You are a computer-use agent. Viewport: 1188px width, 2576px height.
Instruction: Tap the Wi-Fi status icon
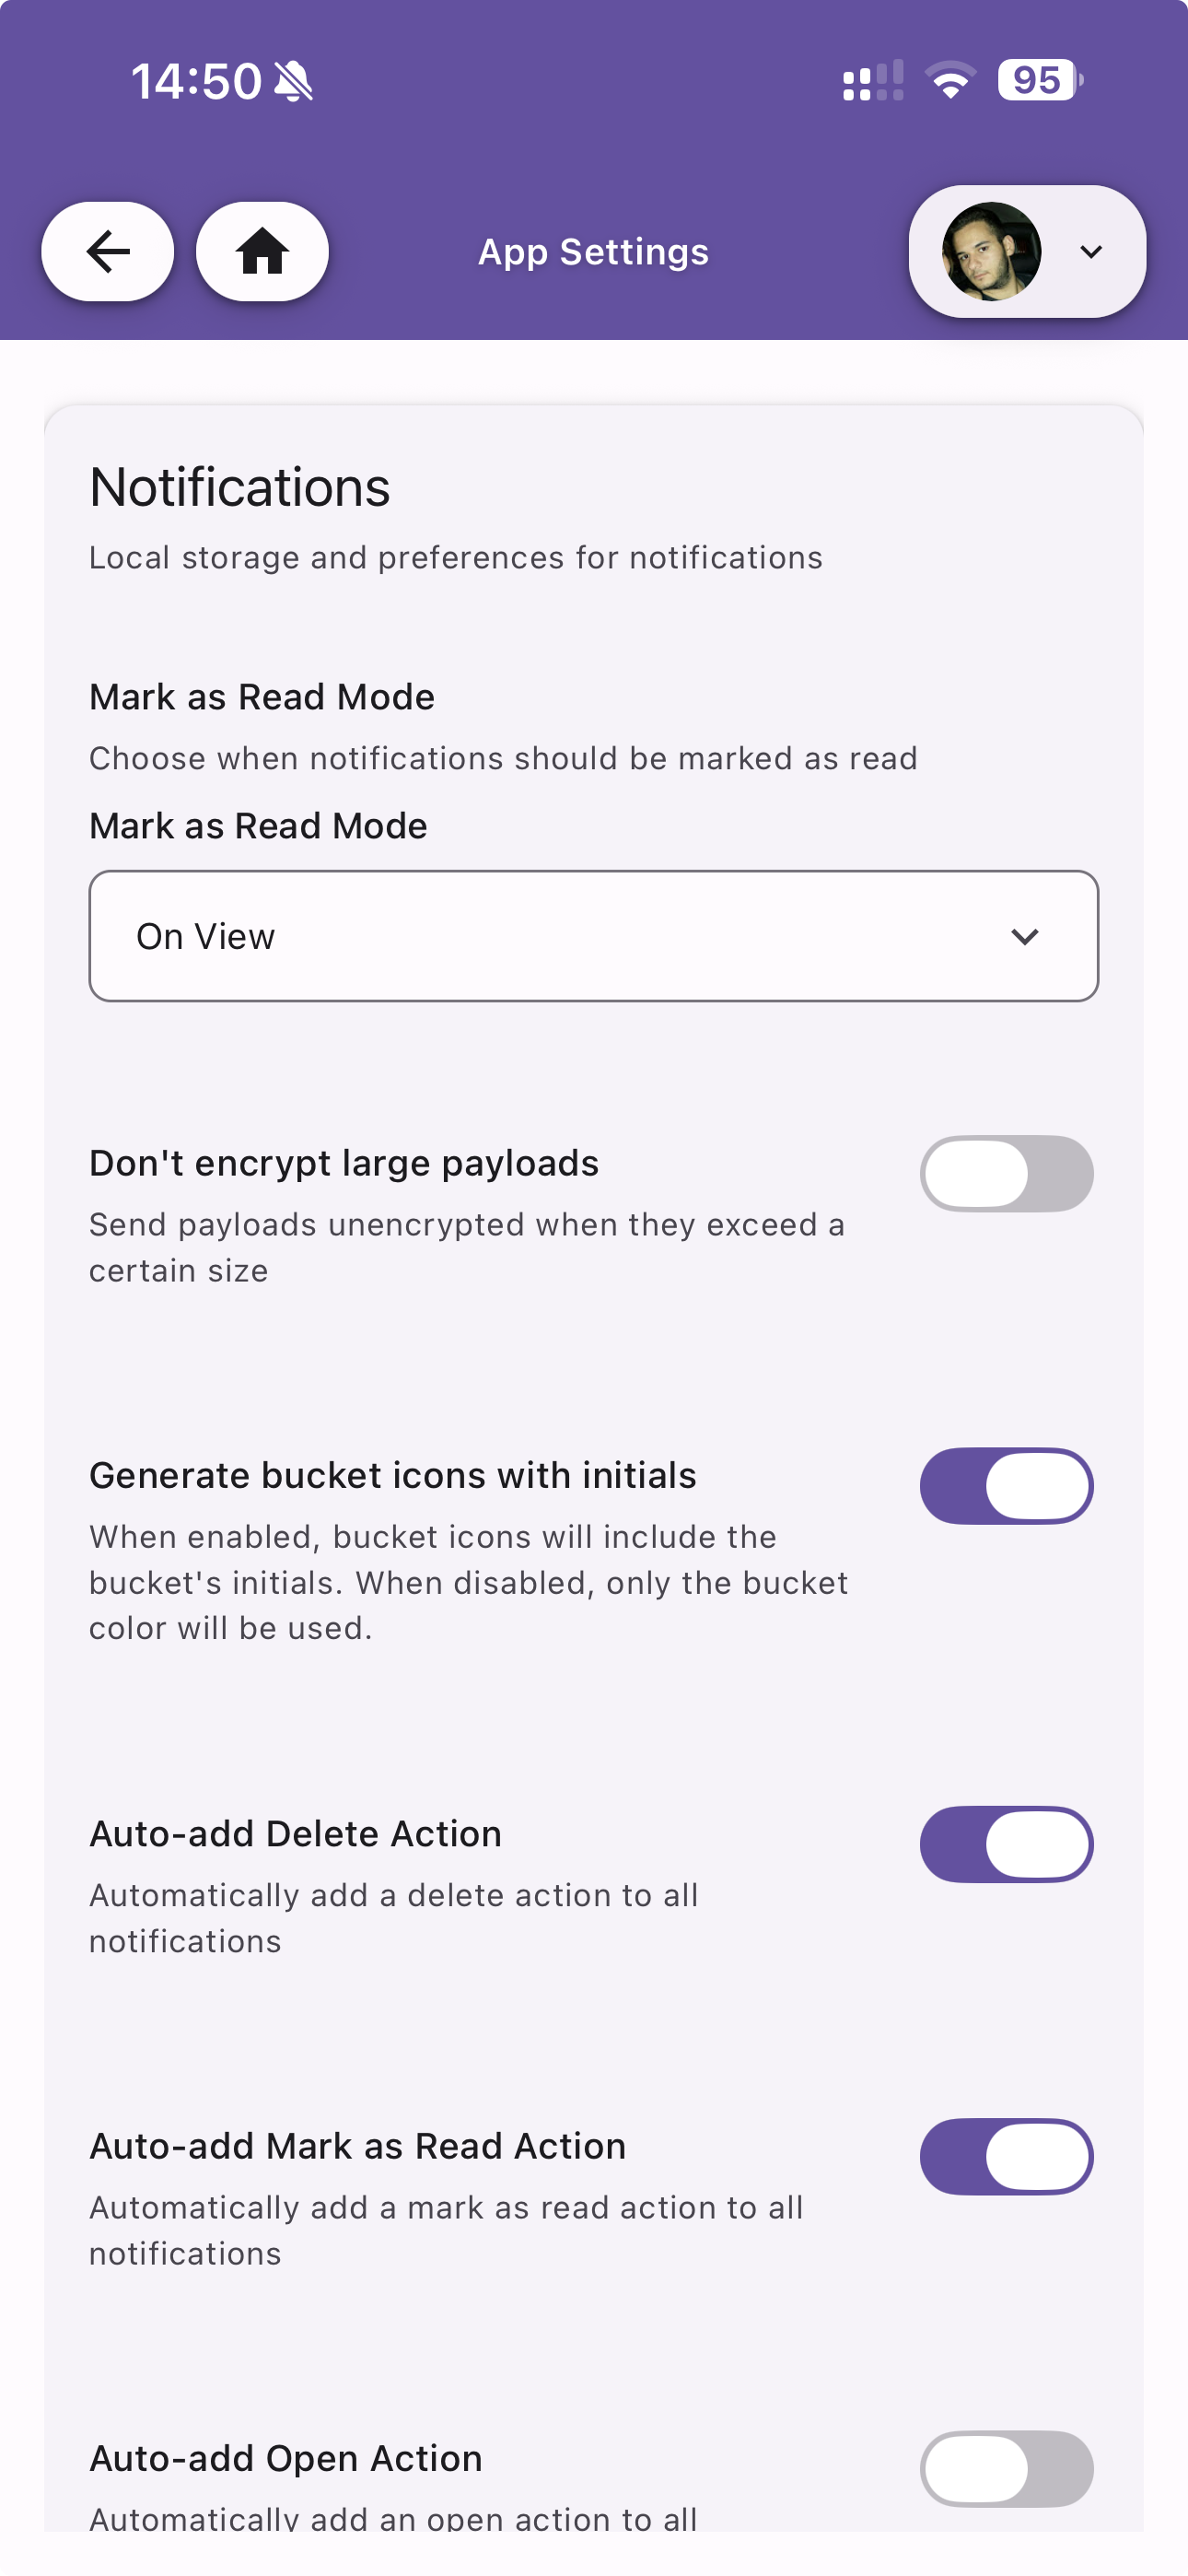point(950,80)
